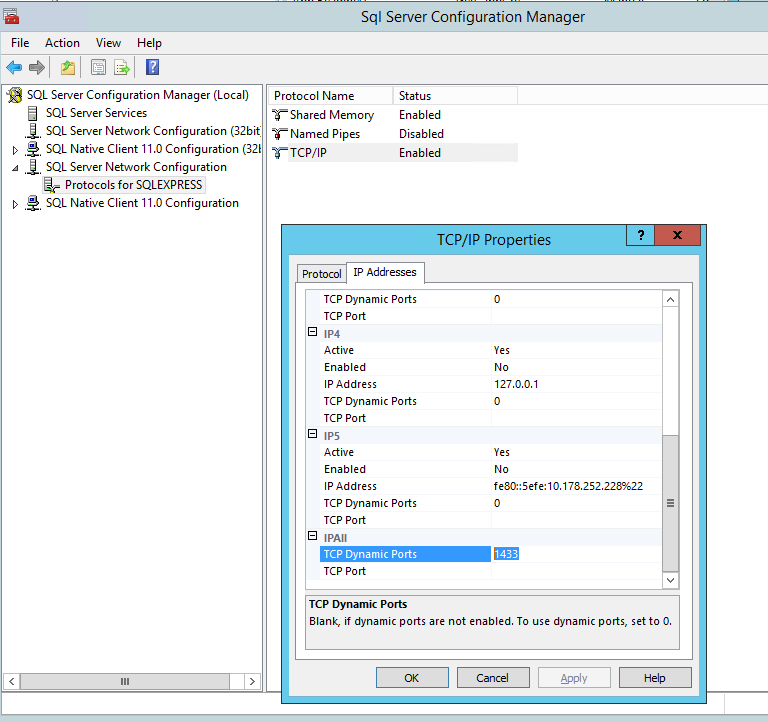This screenshot has width=768, height=722.
Task: Click the Disabled status of Named Pipes
Action: 421,134
